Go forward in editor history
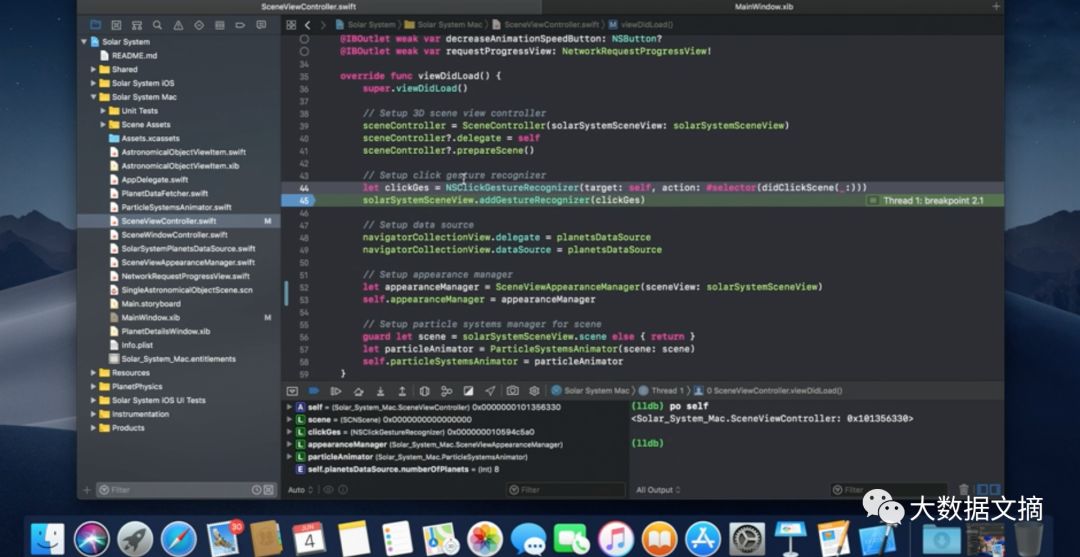 click(x=322, y=25)
